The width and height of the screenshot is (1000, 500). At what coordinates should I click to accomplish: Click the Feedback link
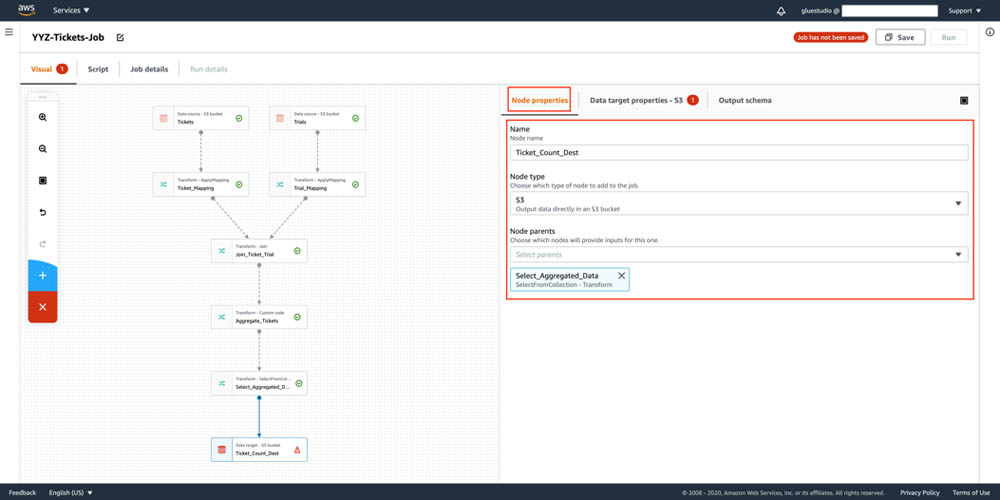tap(22, 492)
